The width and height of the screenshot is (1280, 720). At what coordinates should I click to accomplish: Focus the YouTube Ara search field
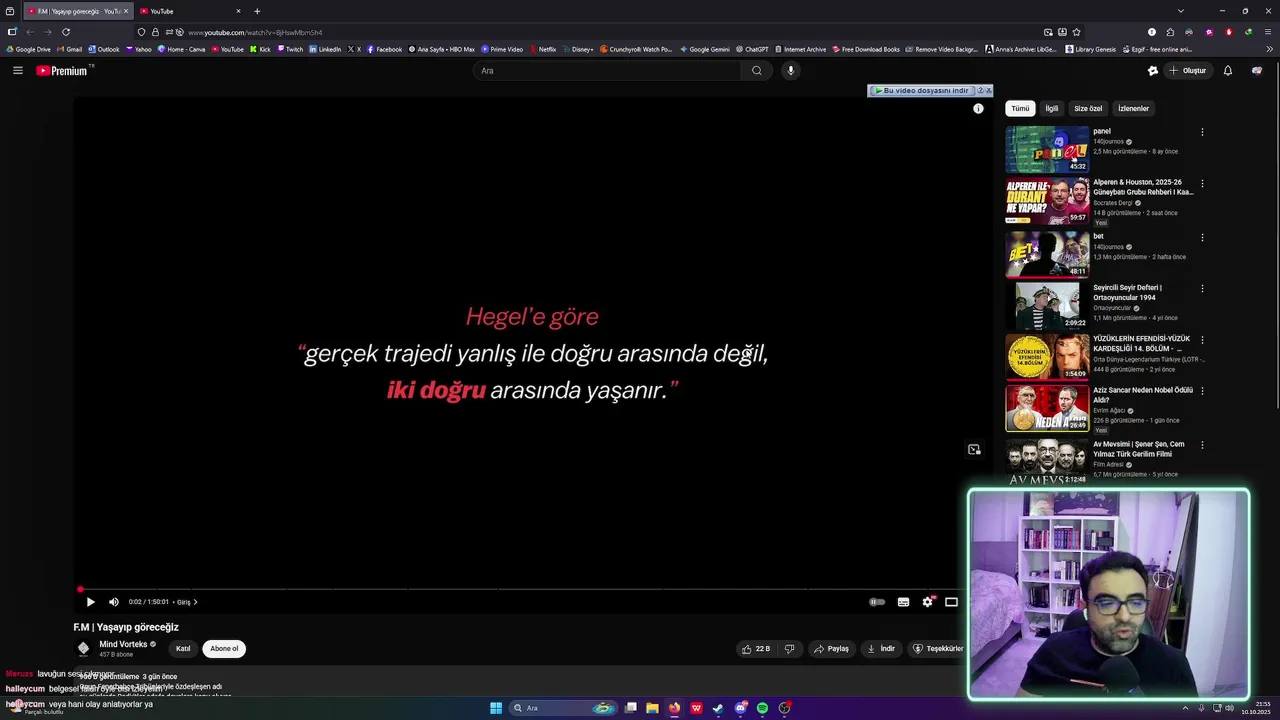pyautogui.click(x=607, y=70)
